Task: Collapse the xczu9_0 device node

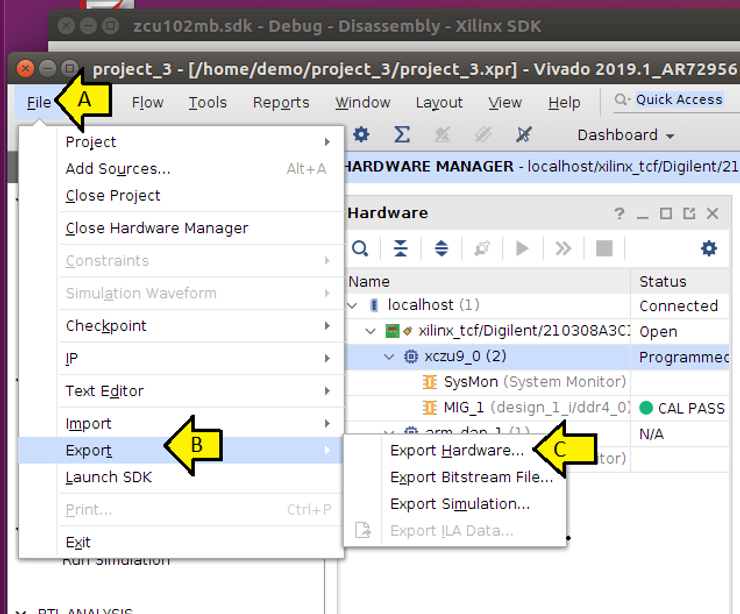Action: point(390,357)
